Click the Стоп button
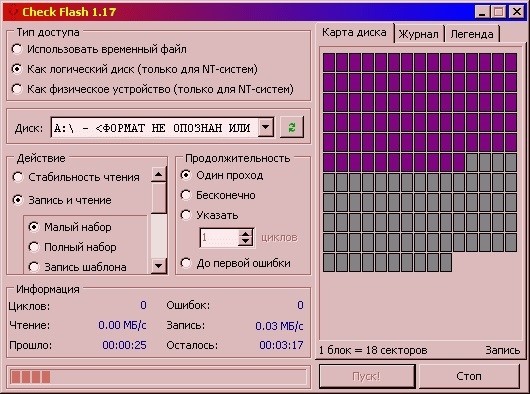 point(469,376)
